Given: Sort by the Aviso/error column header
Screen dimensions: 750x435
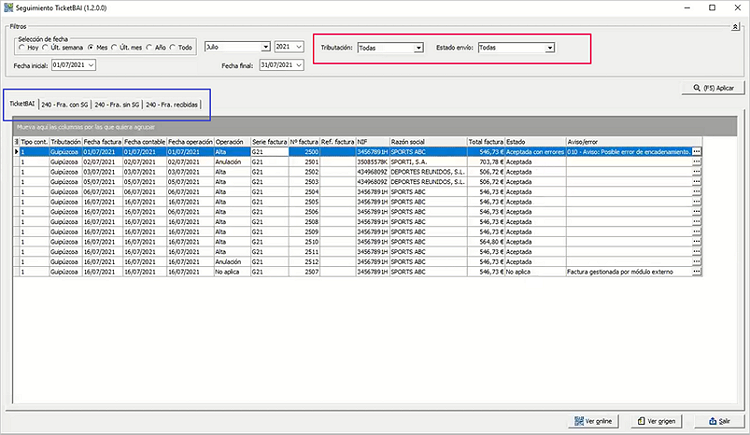Looking at the screenshot, I should 634,142.
